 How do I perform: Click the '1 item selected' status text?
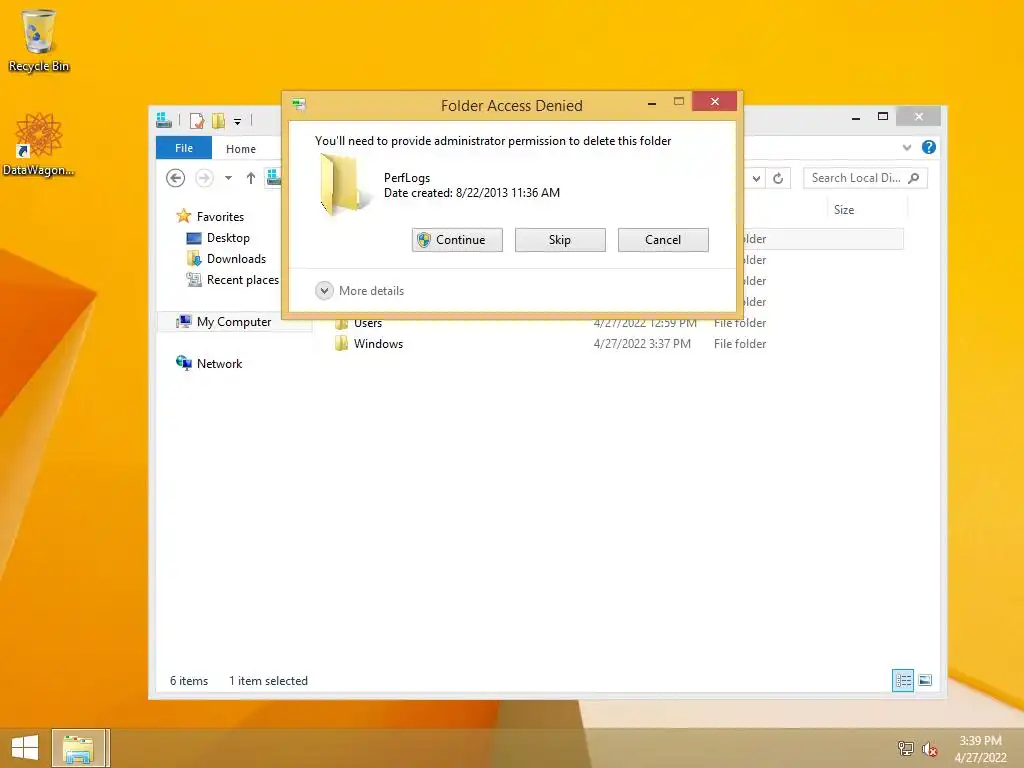click(268, 680)
